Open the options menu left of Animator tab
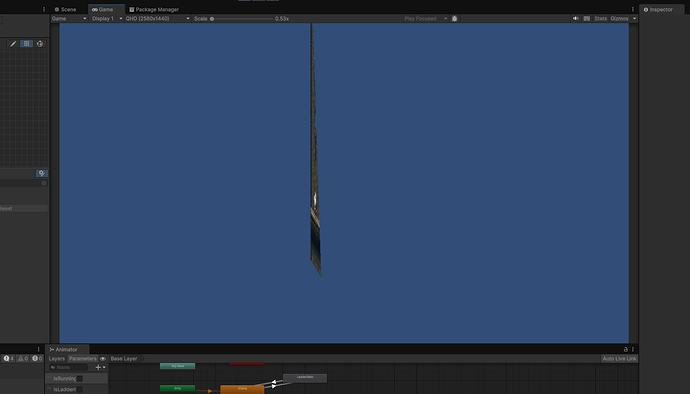The width and height of the screenshot is (690, 394). [x=38, y=349]
